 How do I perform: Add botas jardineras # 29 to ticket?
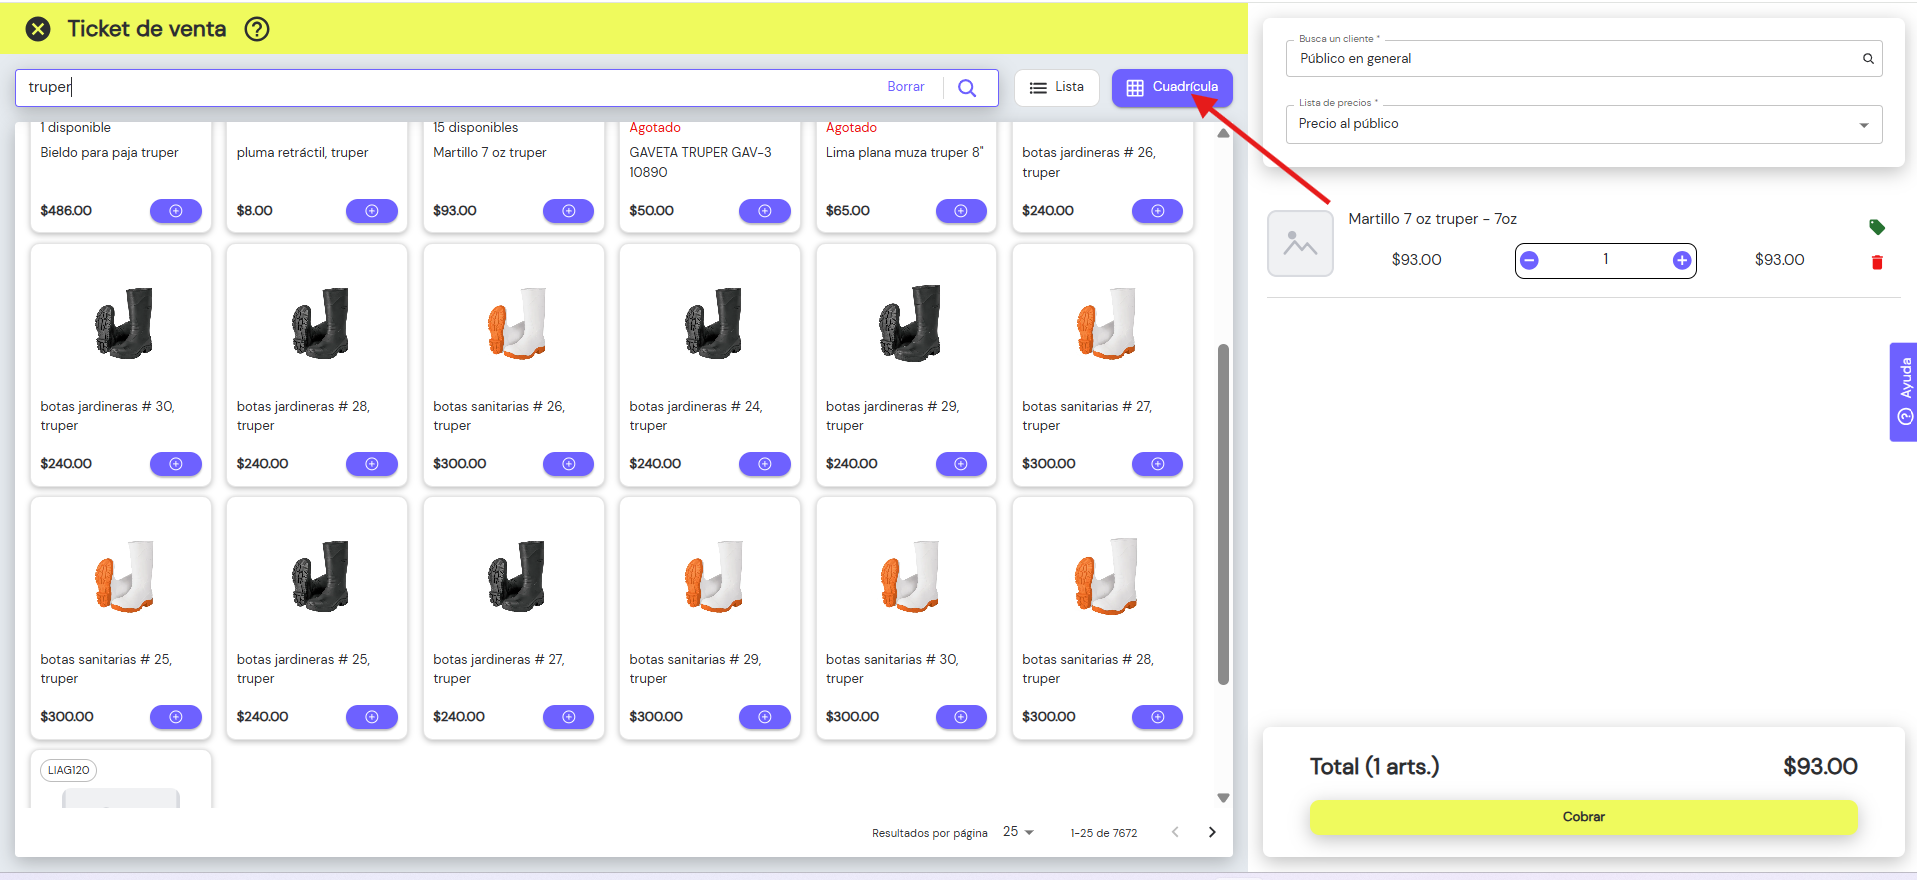[x=961, y=464]
